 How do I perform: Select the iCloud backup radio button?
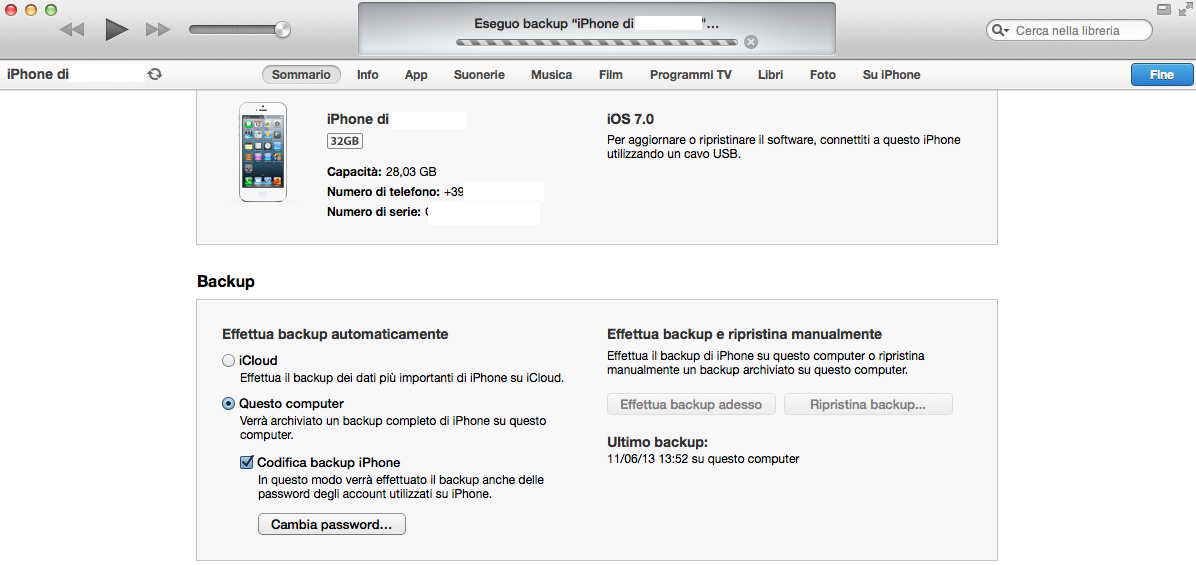pos(229,361)
